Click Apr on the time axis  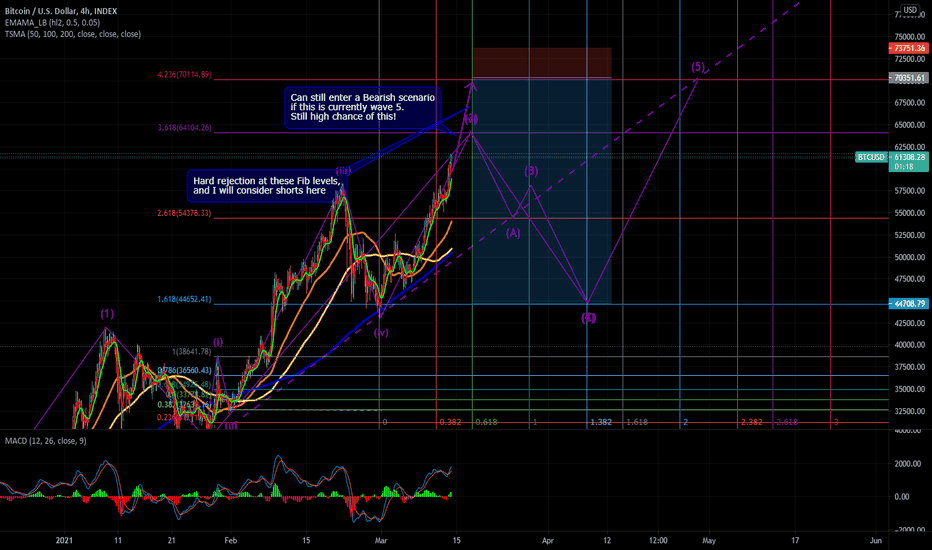coord(547,540)
